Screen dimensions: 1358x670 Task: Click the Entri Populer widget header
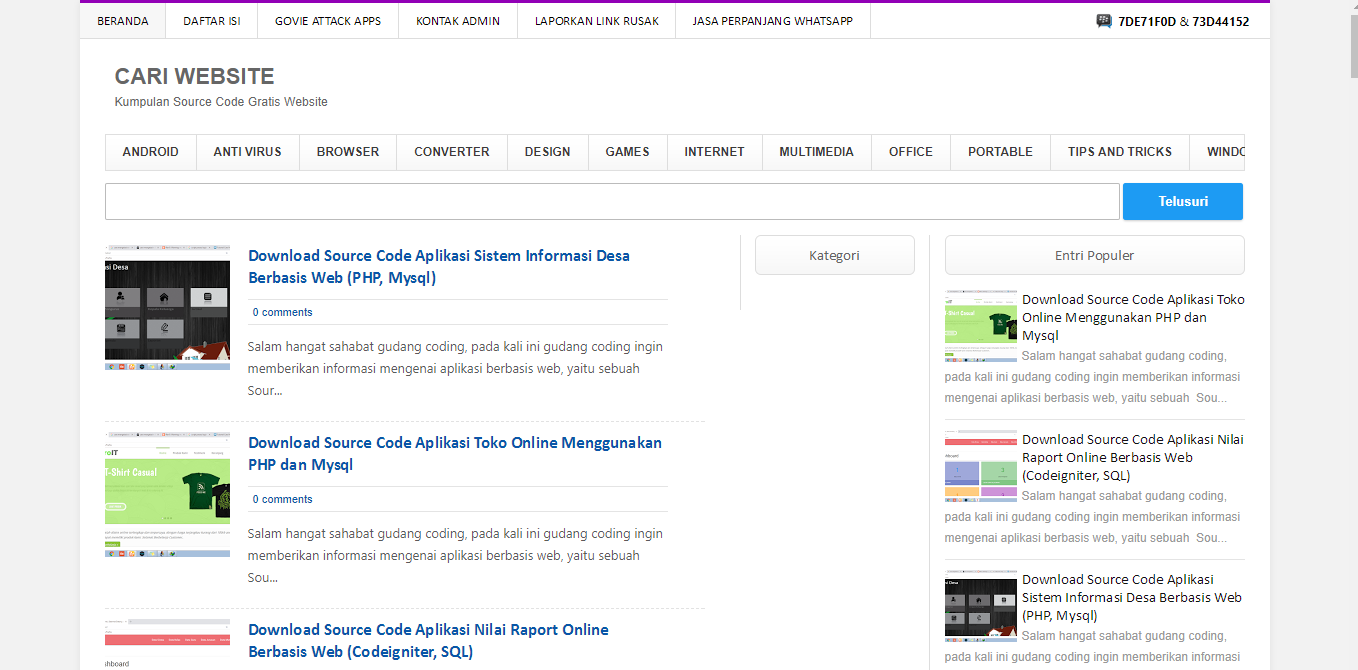(1095, 255)
